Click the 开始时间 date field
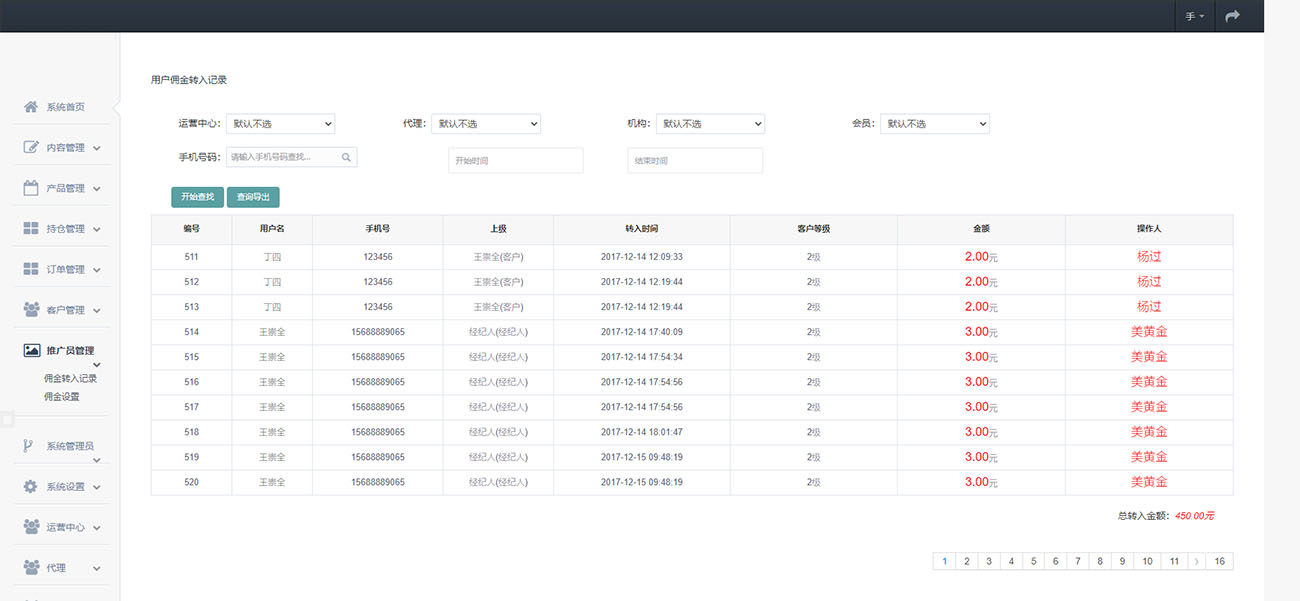1300x601 pixels. click(x=515, y=160)
